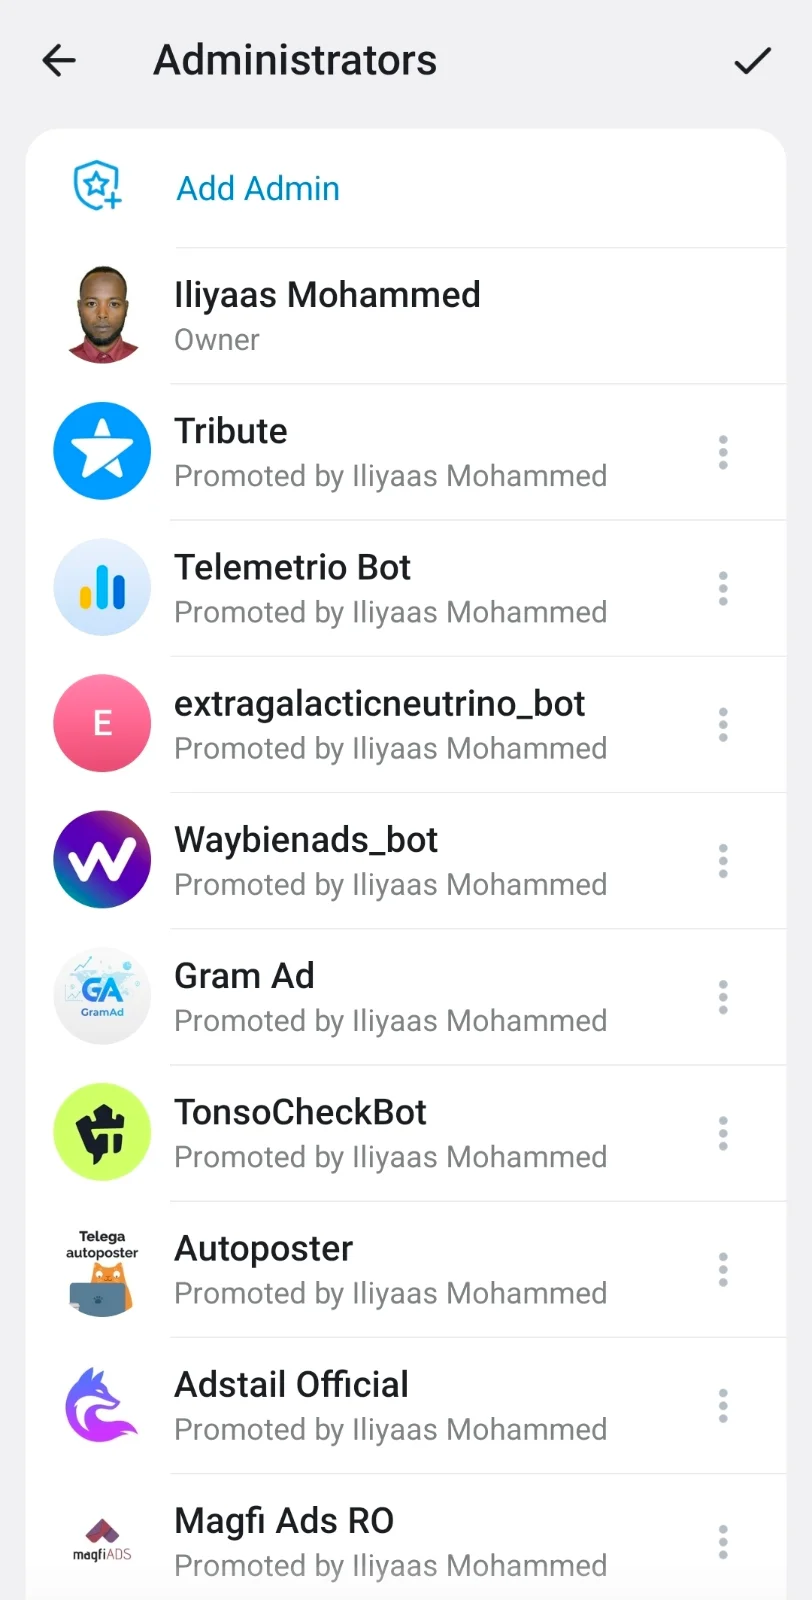Open extragalacticneutrino_bot's three-dot menu

point(723,725)
